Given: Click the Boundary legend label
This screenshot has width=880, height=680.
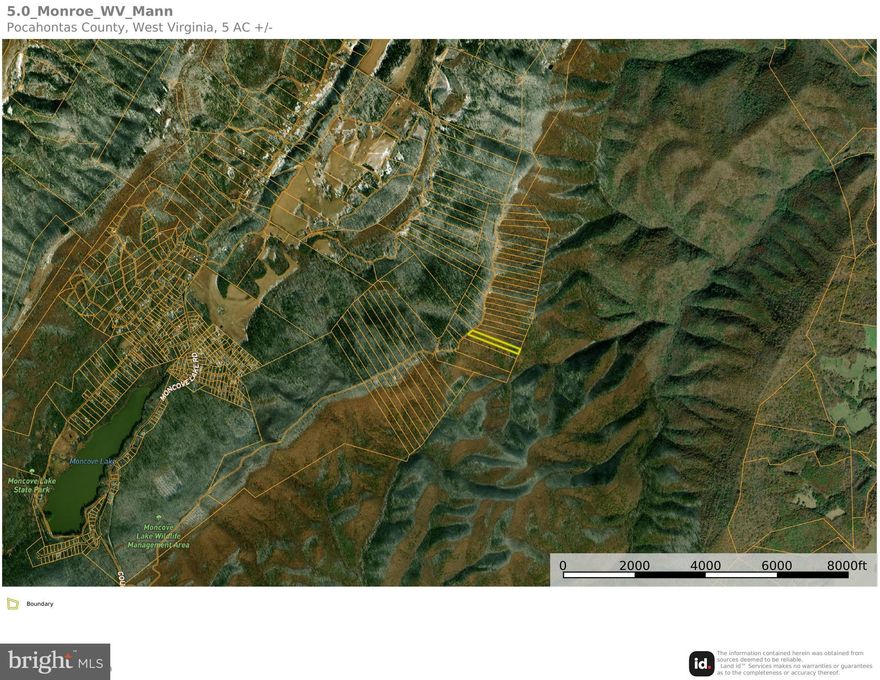Looking at the screenshot, I should [x=40, y=604].
